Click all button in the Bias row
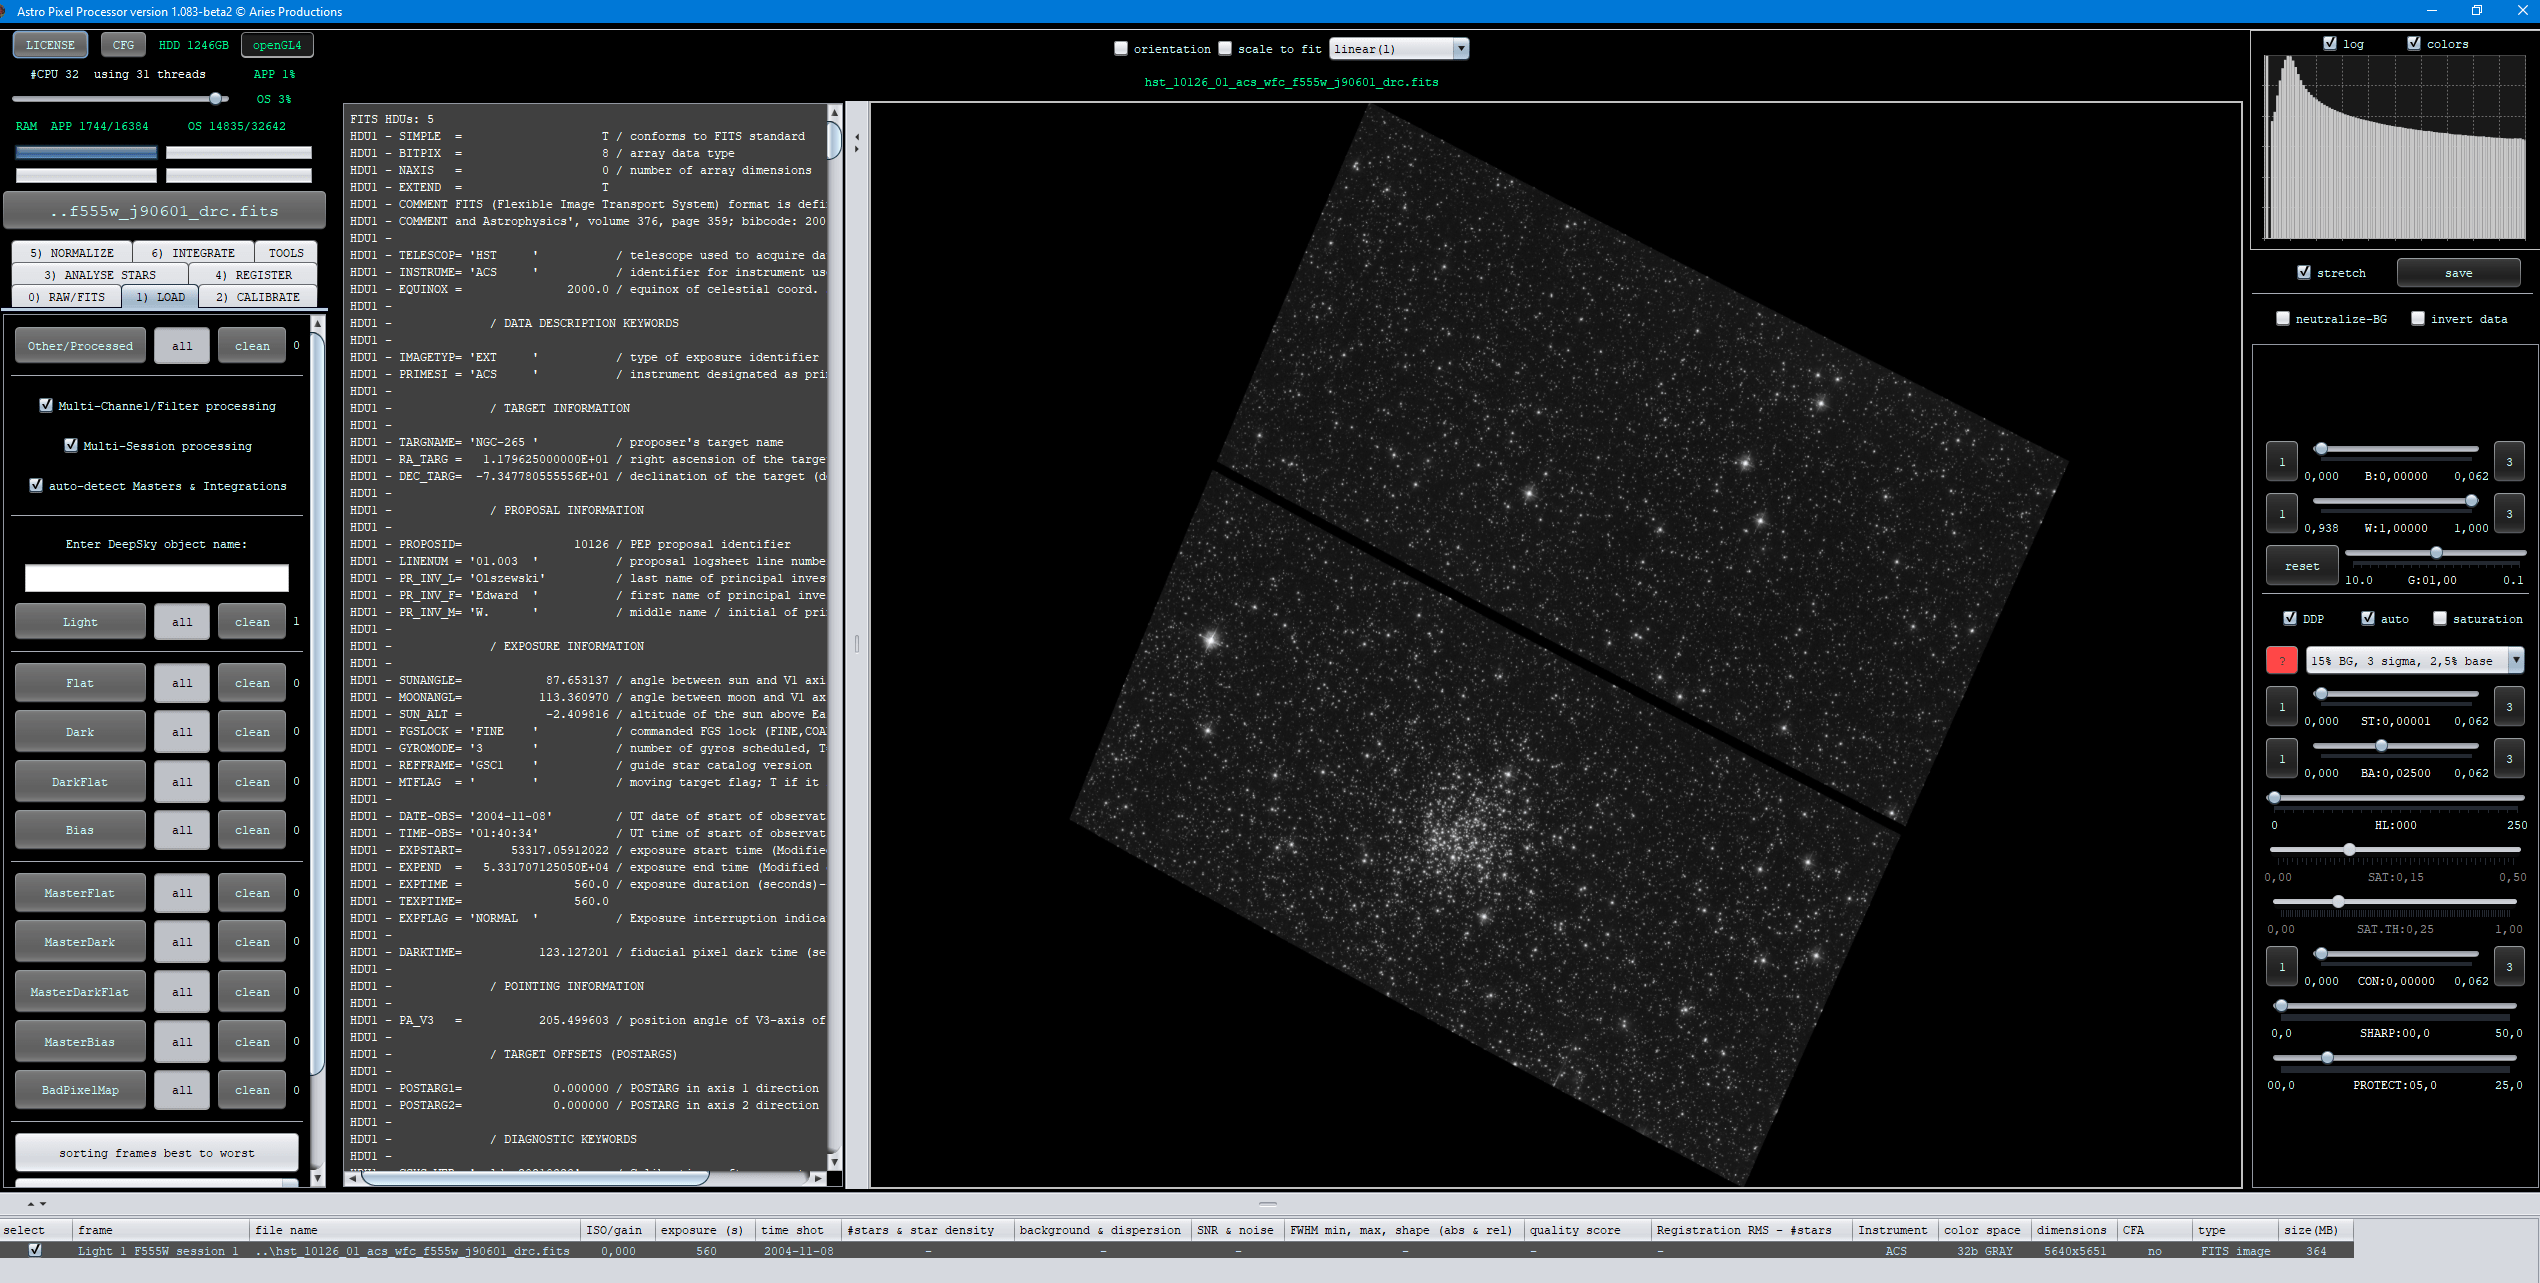Screen dimensions: 2540x1283 182,829
